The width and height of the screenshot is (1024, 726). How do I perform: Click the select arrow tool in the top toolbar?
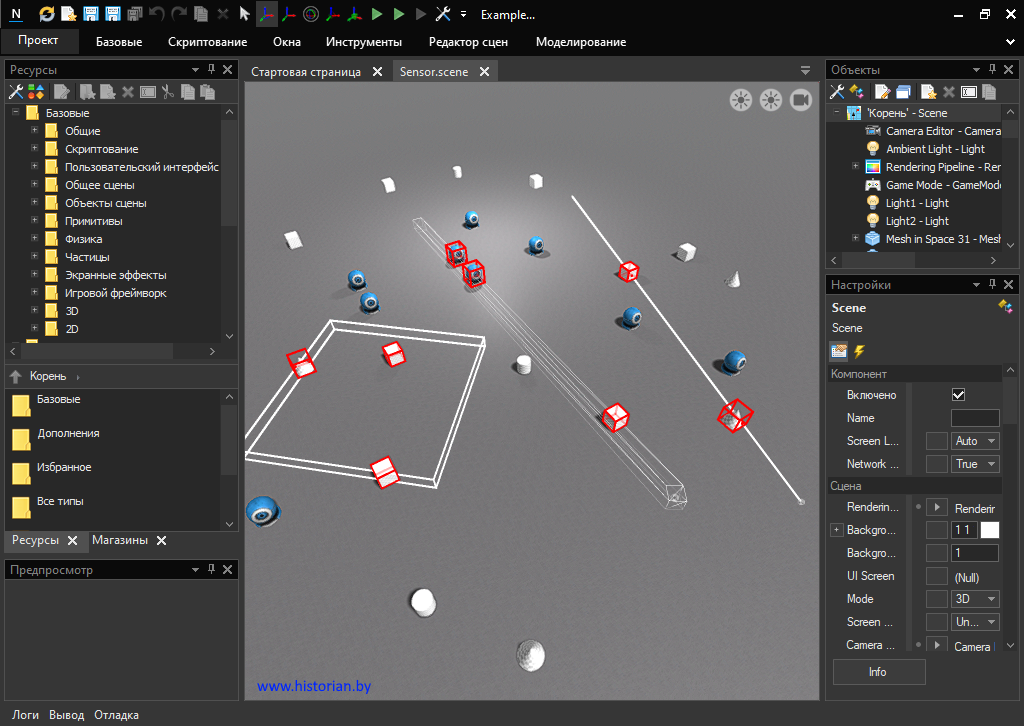point(244,15)
